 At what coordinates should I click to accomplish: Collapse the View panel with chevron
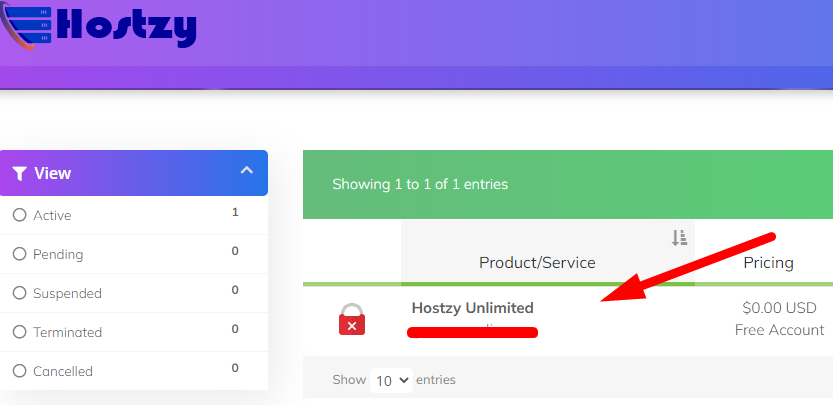246,171
